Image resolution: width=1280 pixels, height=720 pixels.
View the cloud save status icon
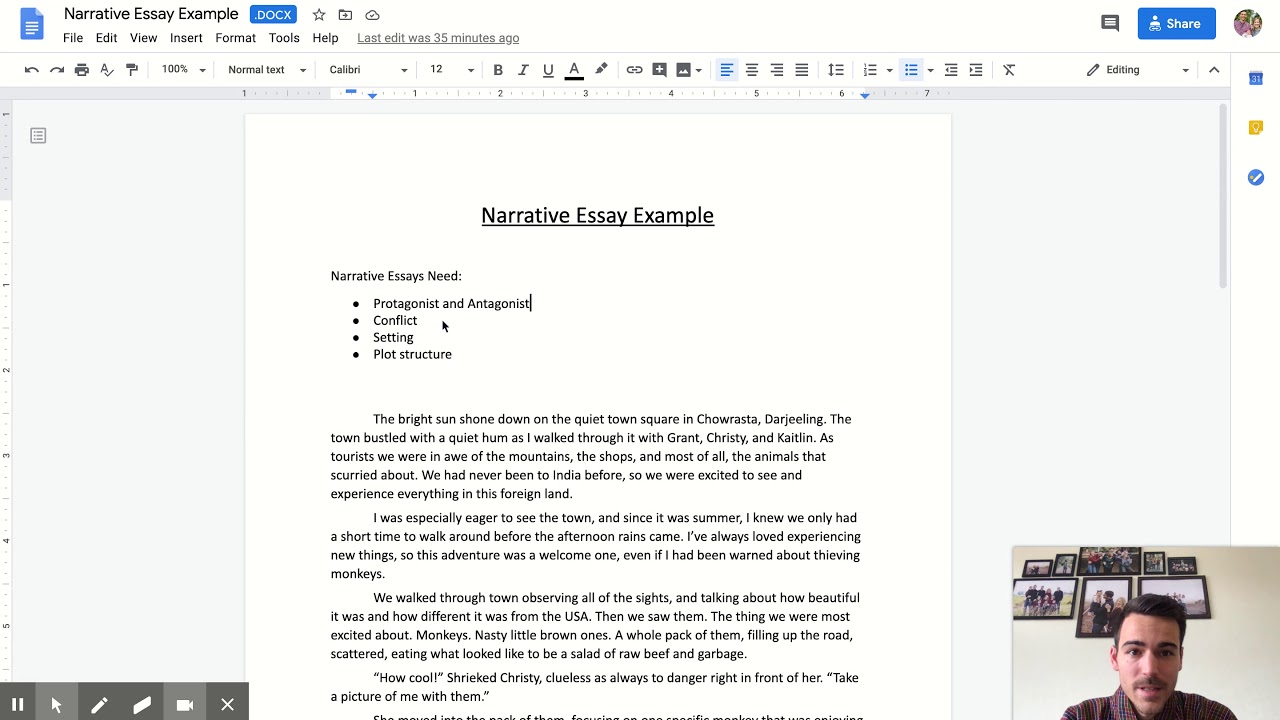[x=372, y=15]
